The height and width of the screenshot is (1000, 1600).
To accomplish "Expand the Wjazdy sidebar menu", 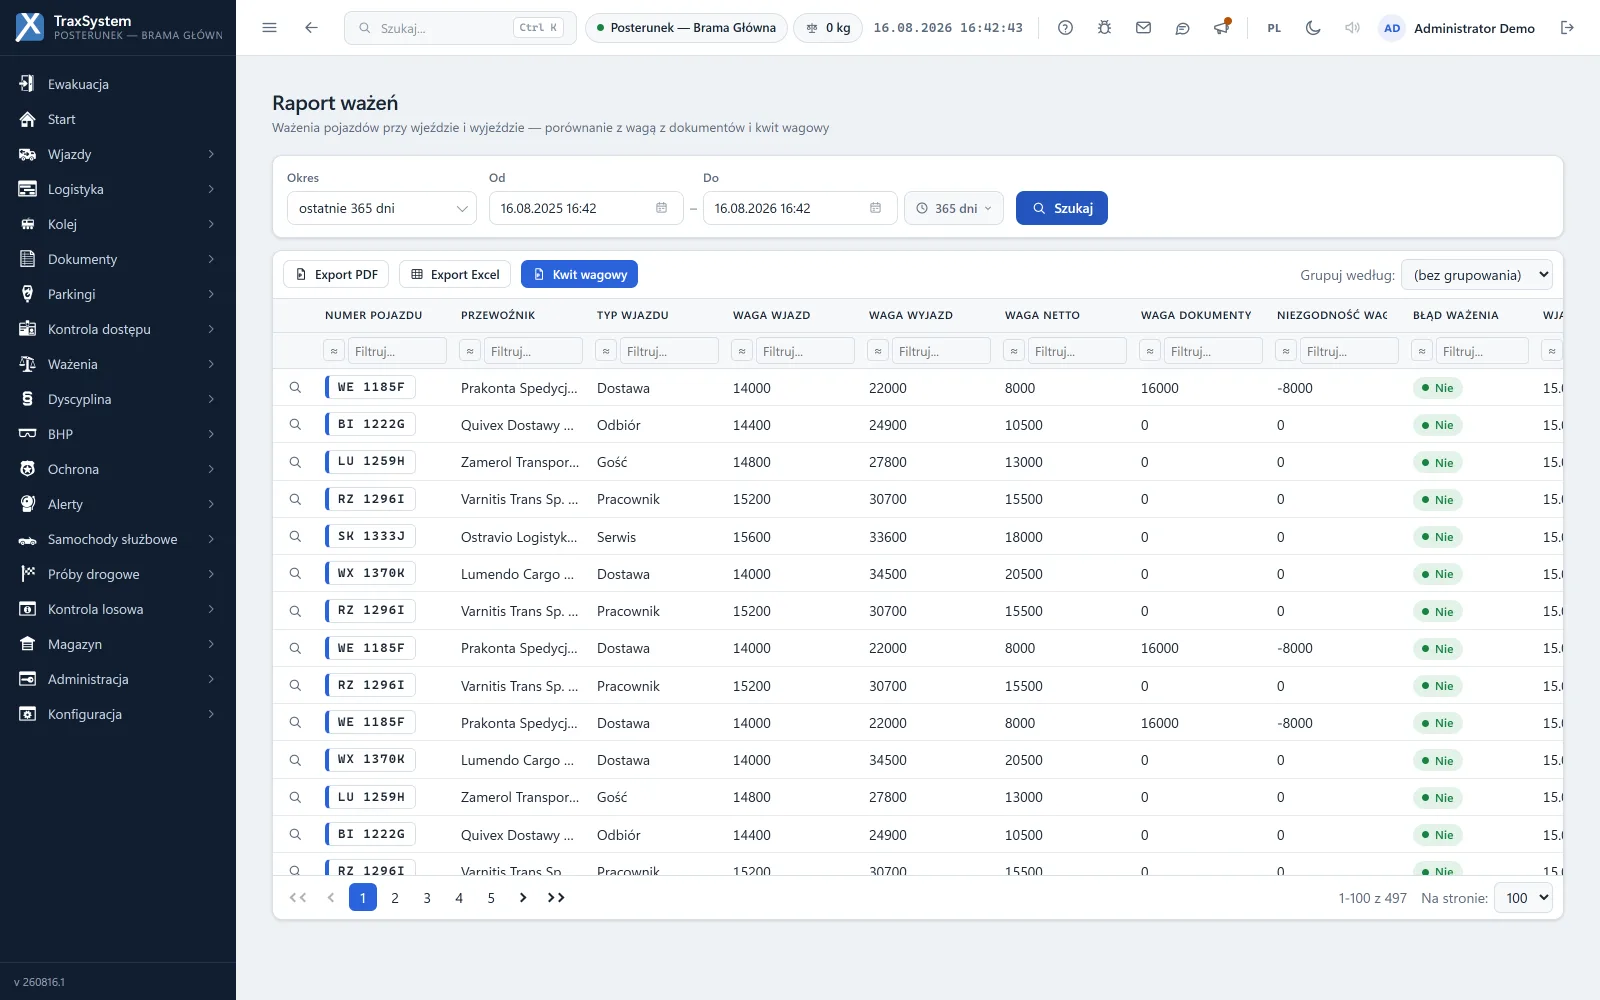I will click(x=118, y=154).
